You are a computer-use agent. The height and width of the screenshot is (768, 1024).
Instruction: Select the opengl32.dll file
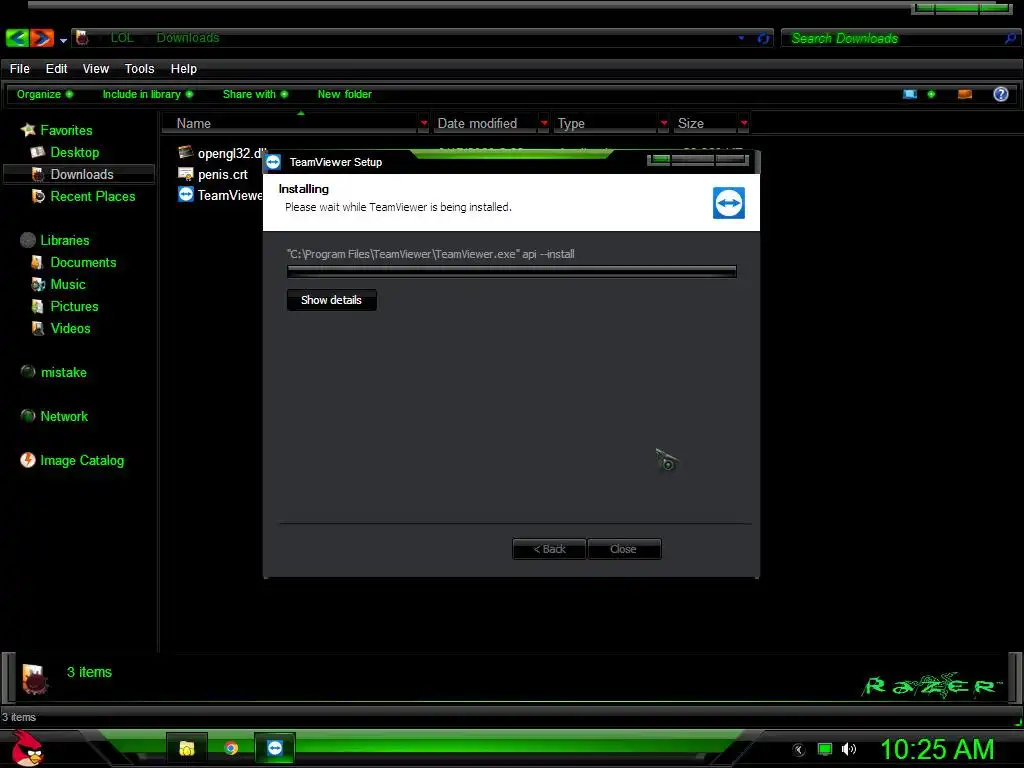click(x=221, y=153)
